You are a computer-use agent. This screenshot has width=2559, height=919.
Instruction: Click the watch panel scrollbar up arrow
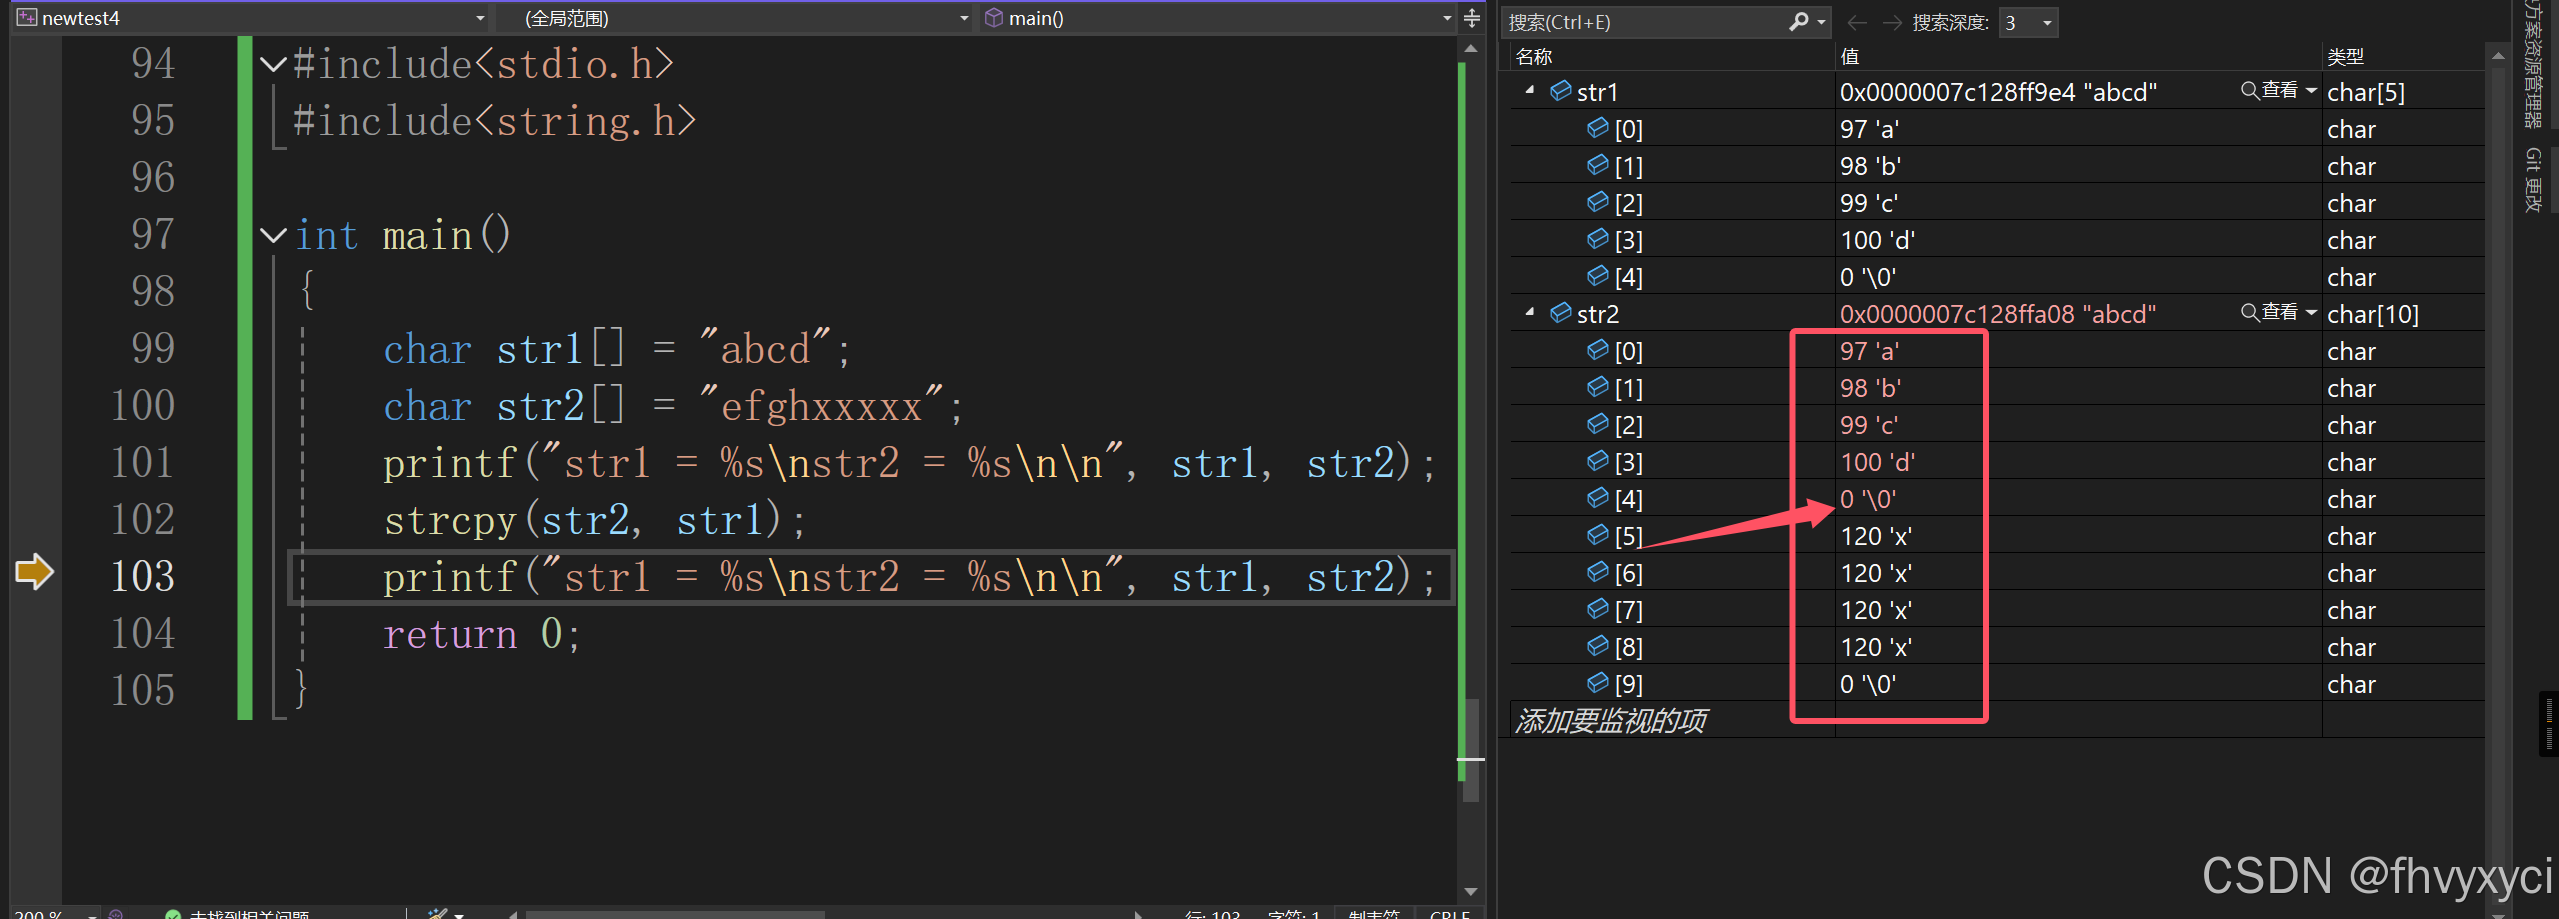[2497, 57]
